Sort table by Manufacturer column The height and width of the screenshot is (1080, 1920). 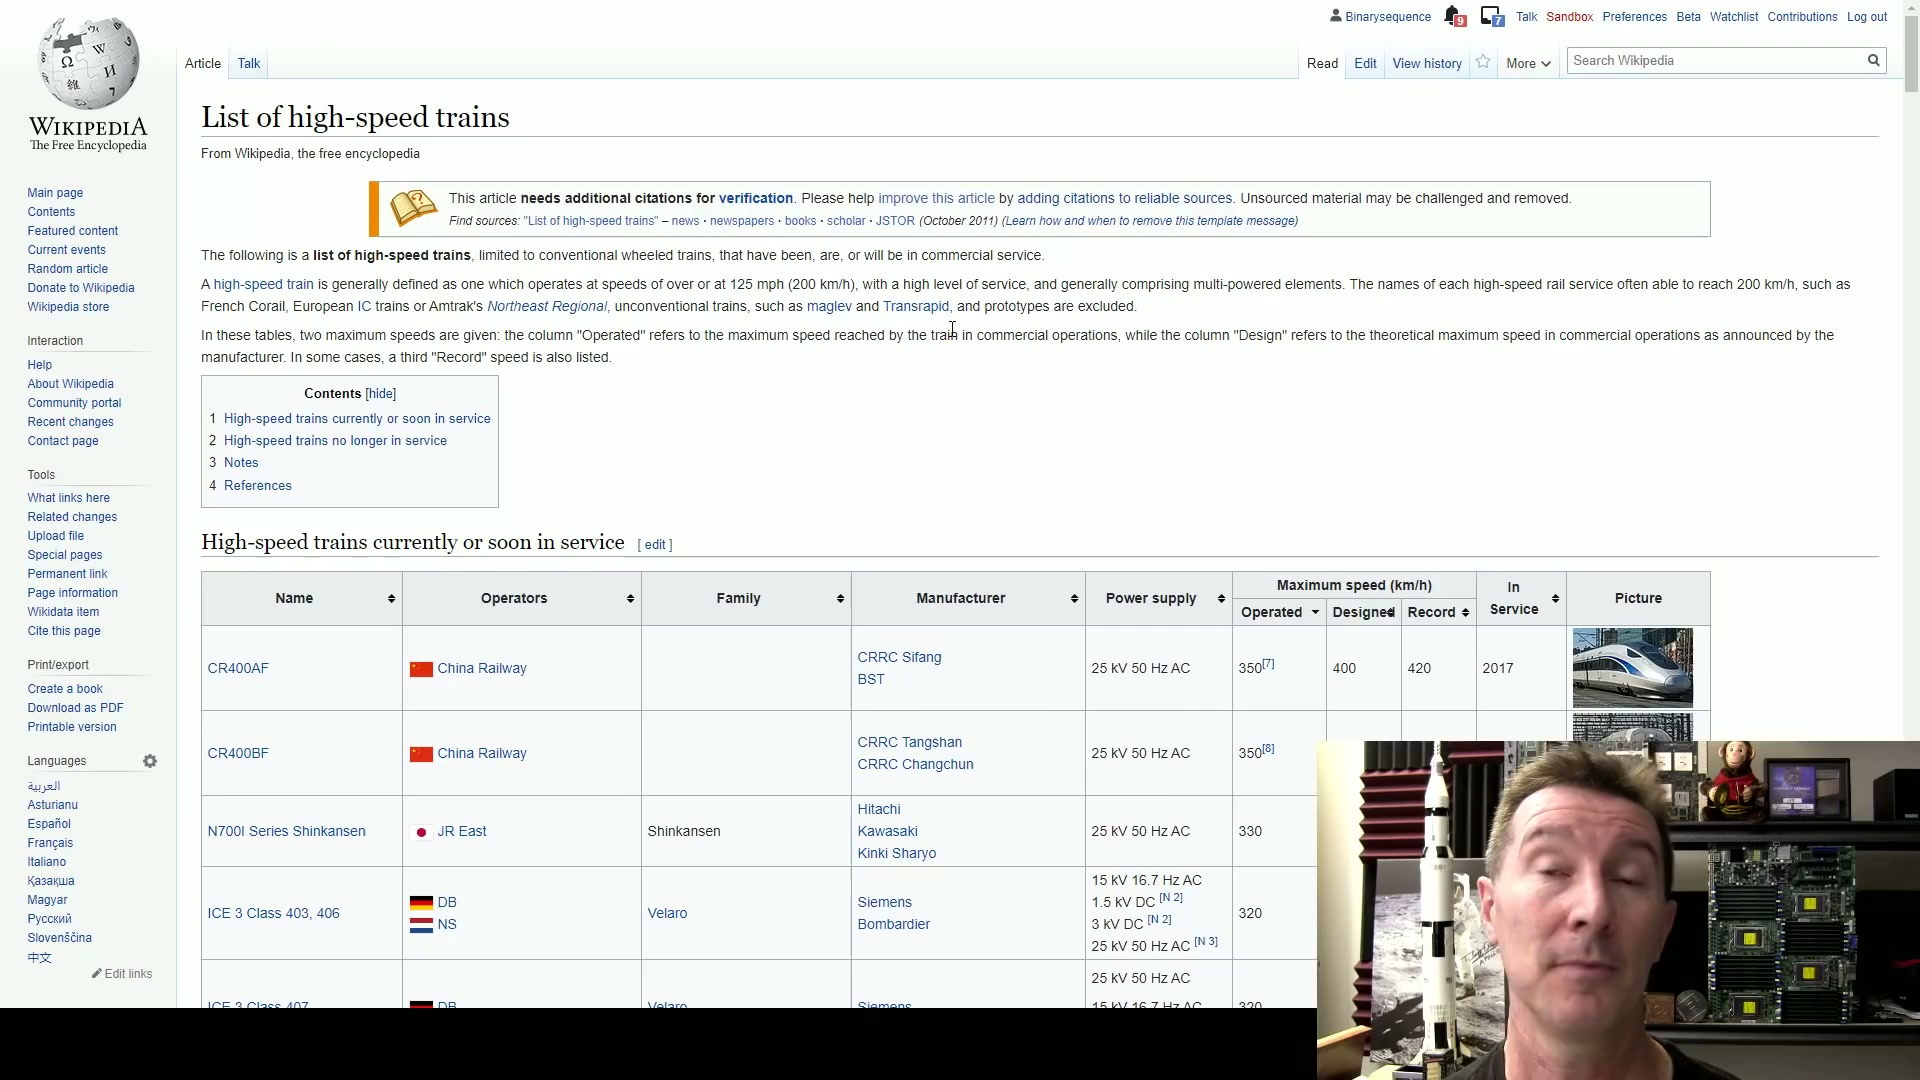1074,598
